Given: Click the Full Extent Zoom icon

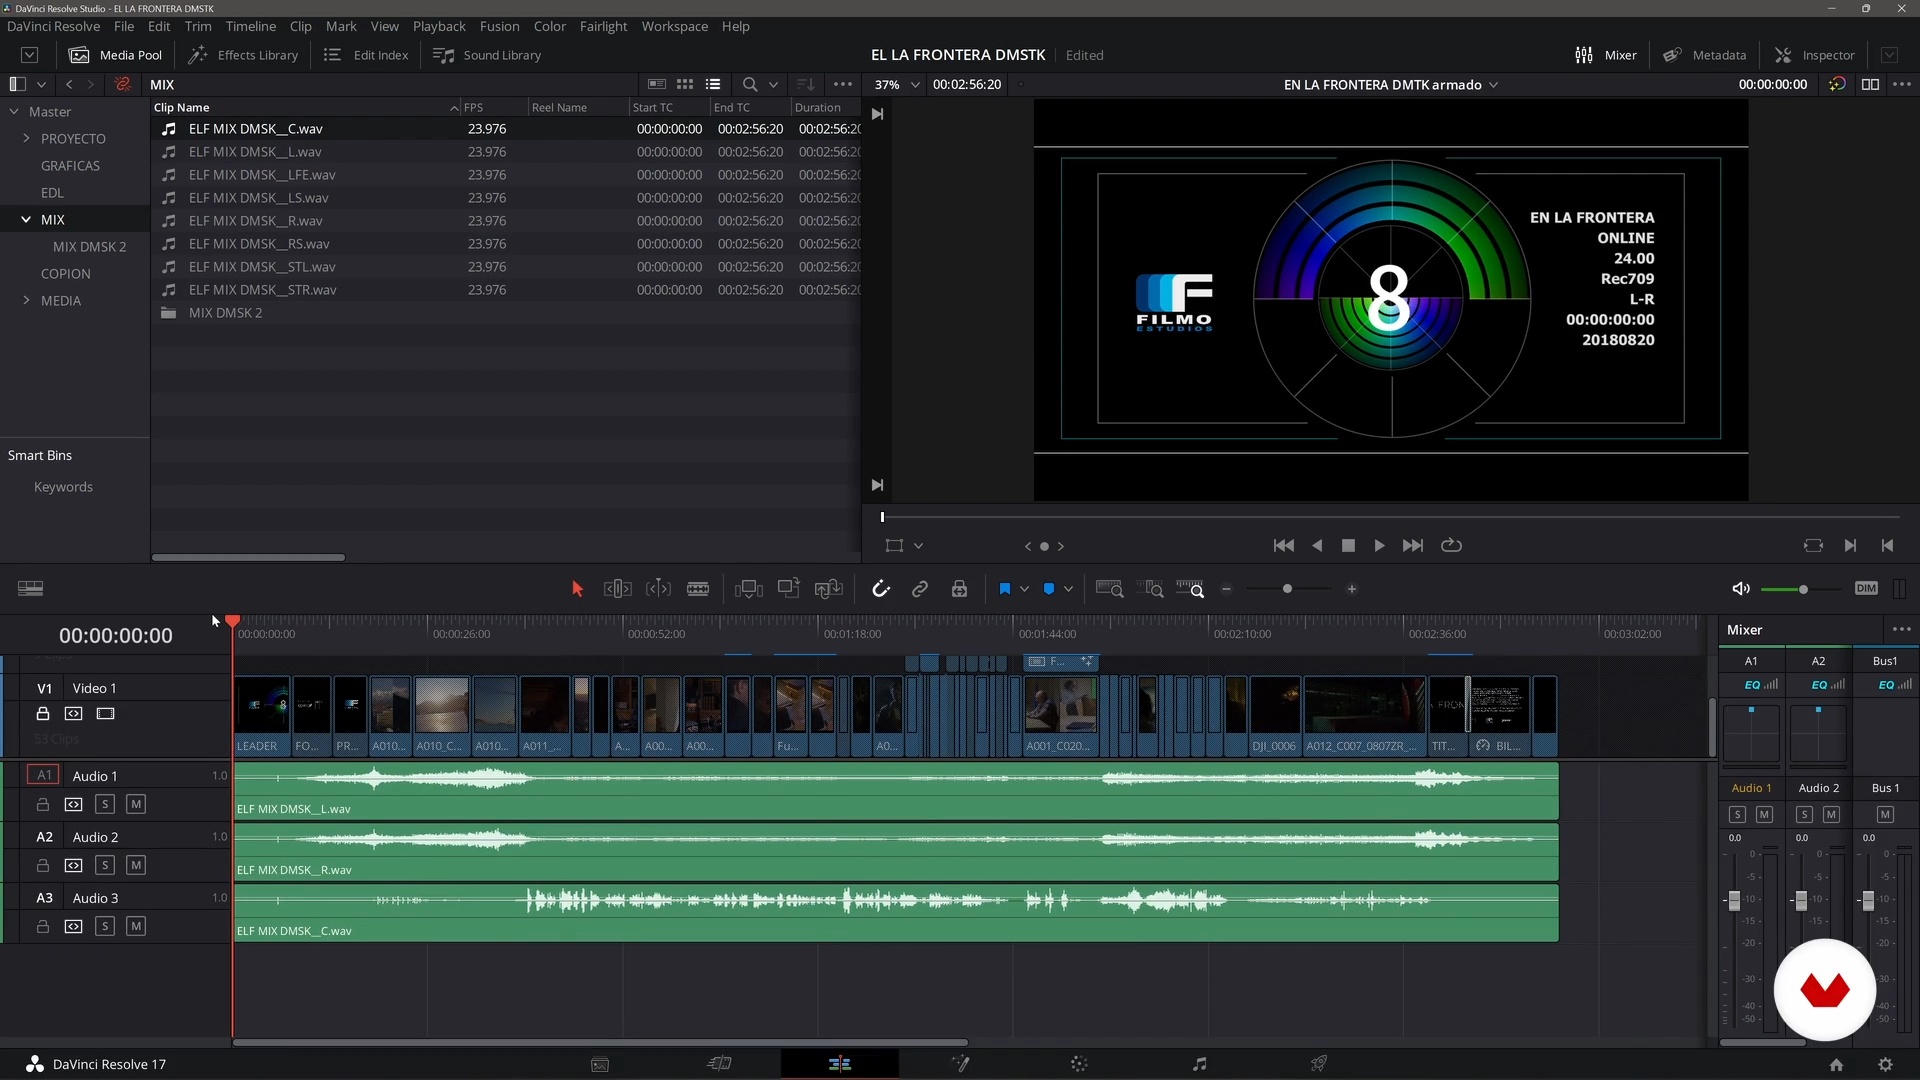Looking at the screenshot, I should [x=1109, y=589].
